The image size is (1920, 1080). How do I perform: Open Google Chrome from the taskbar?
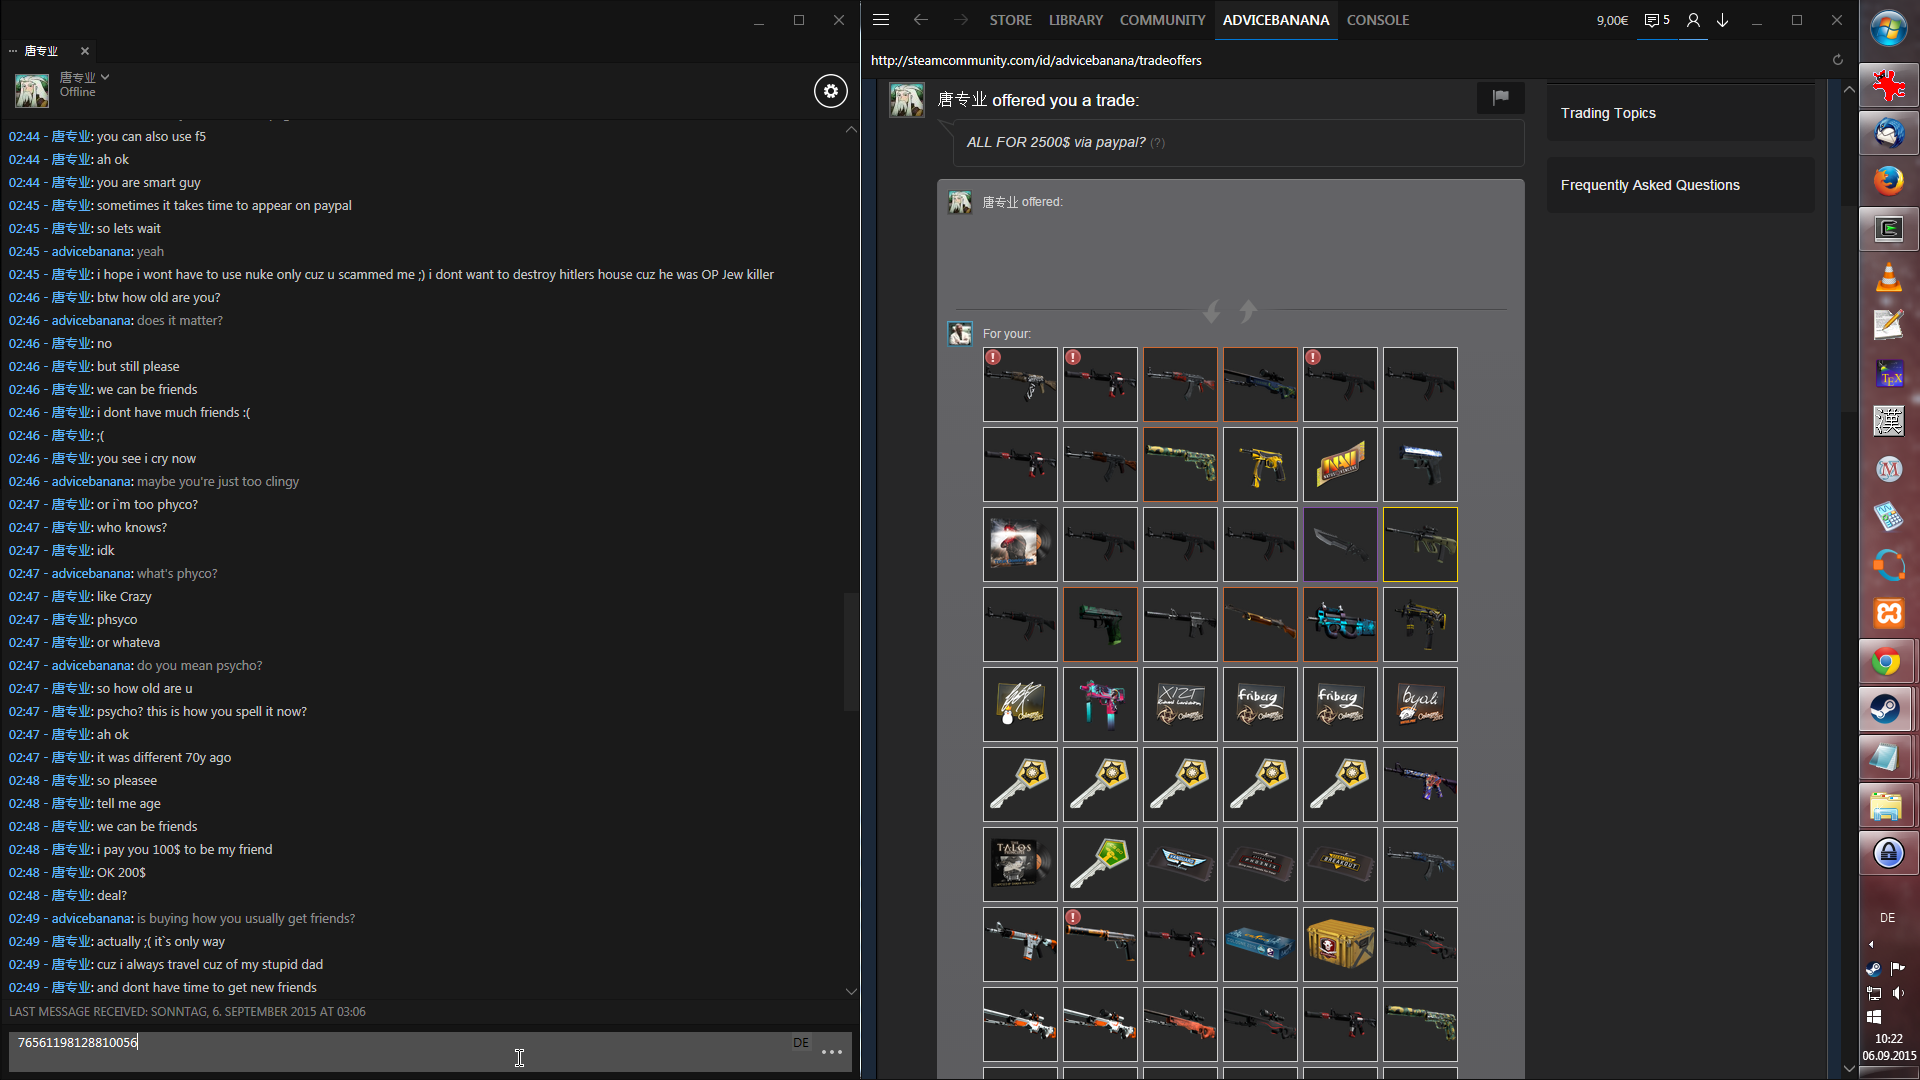1887,662
